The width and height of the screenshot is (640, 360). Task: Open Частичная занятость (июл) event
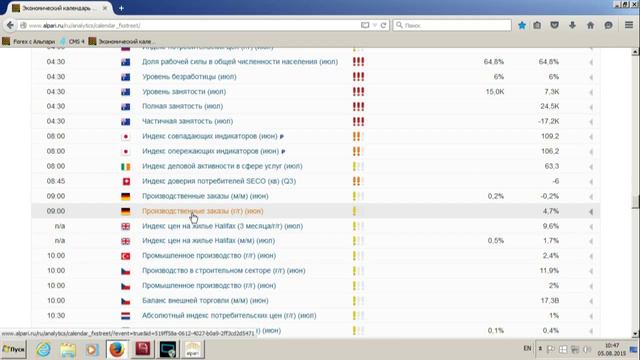(187, 122)
